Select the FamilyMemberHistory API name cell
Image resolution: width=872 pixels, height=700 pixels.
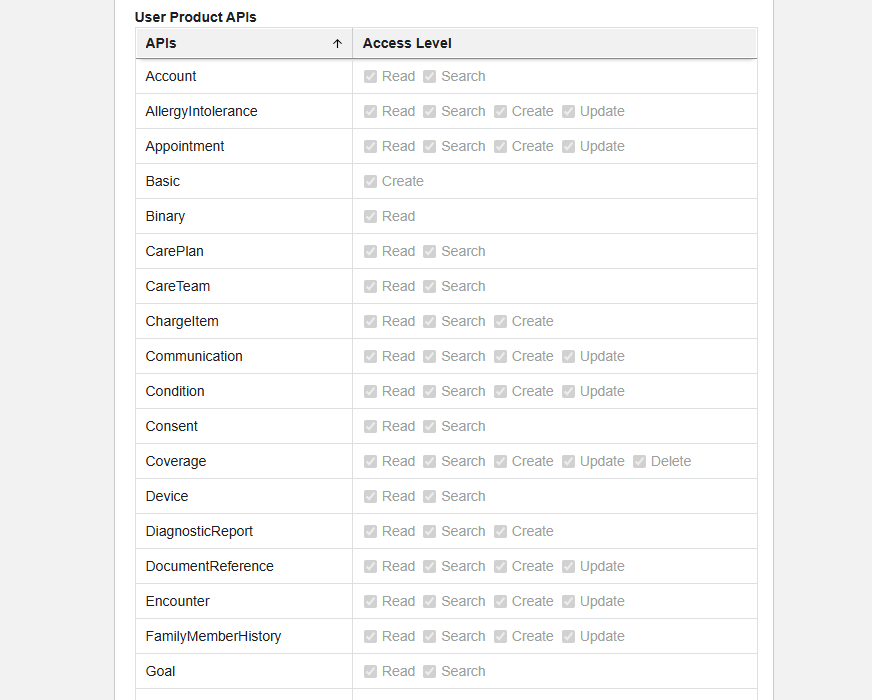(213, 637)
